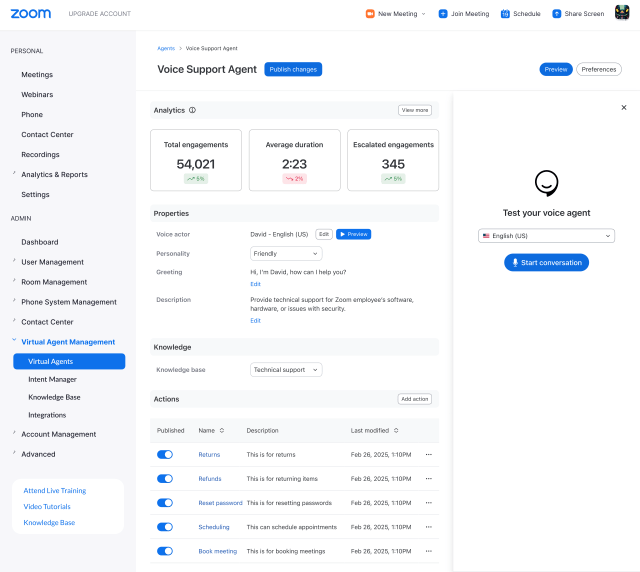The width and height of the screenshot is (640, 572).
Task: Select Intent Manager in sidebar
Action: tap(52, 379)
